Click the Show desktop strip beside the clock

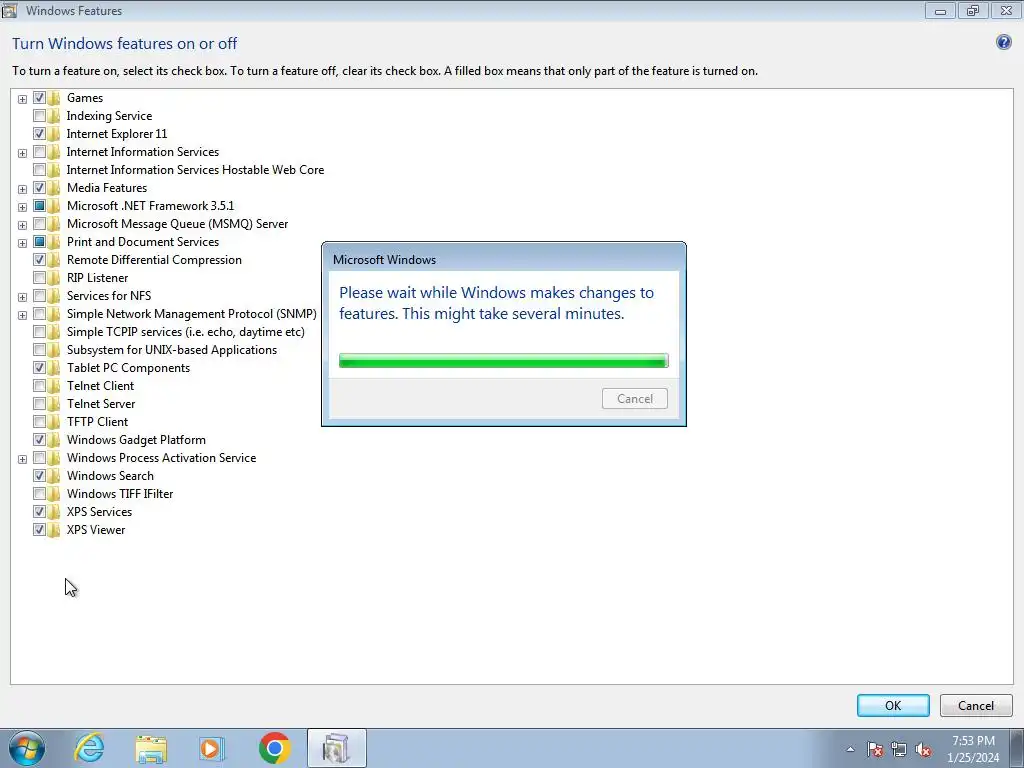pyautogui.click(x=1017, y=748)
